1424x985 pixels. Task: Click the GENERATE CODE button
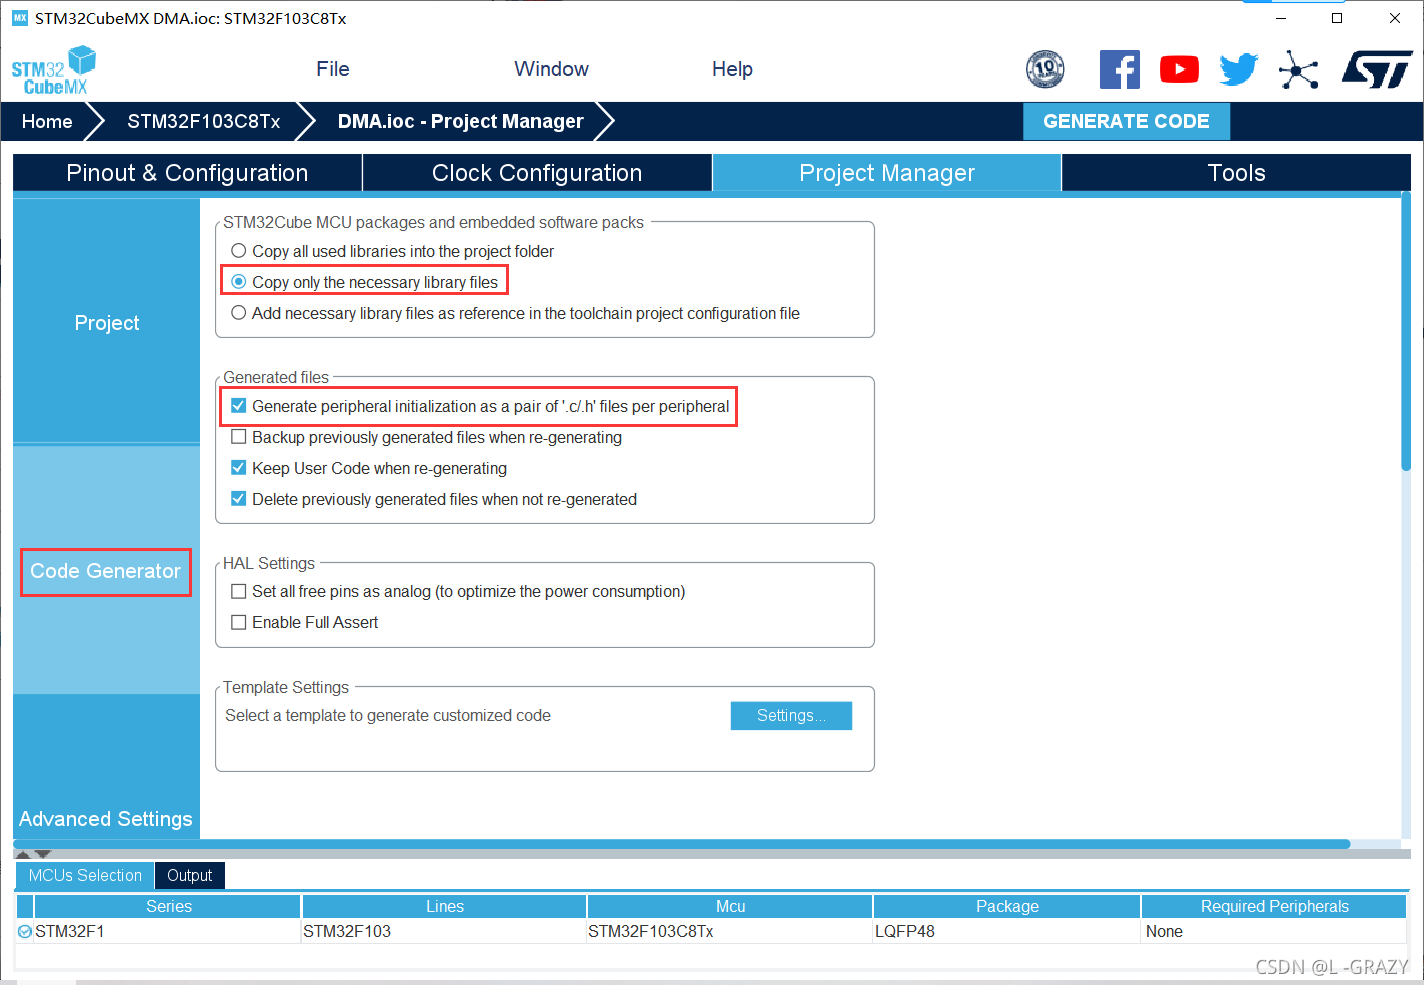1126,121
